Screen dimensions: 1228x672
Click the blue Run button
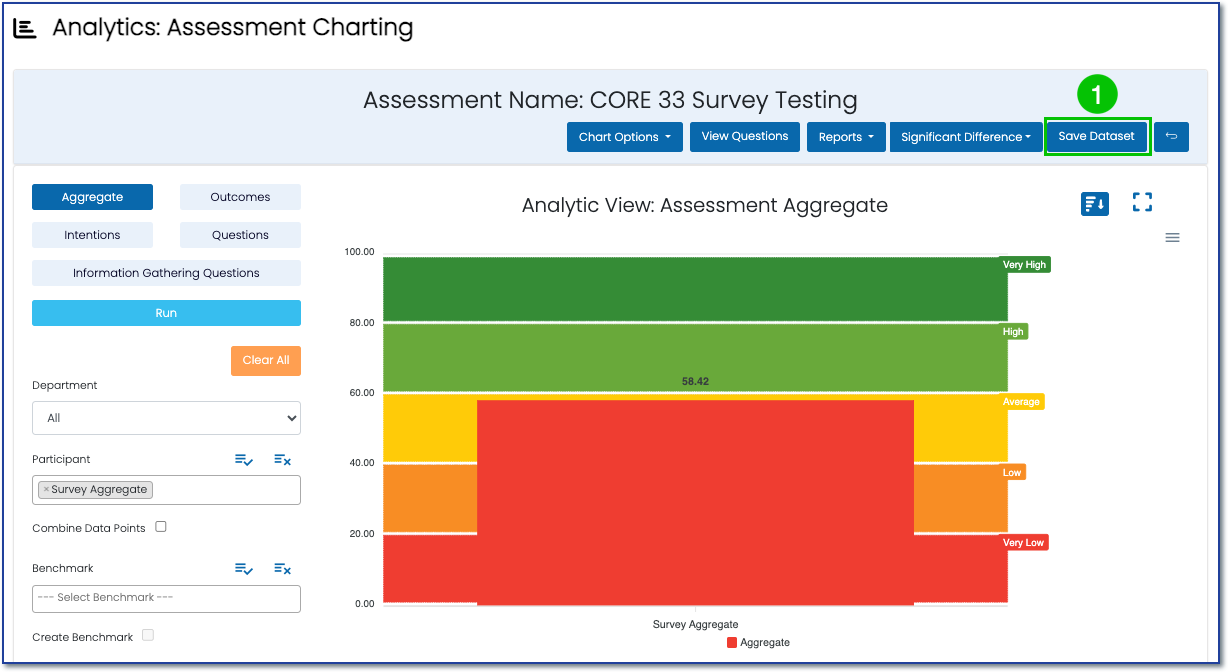[x=166, y=313]
